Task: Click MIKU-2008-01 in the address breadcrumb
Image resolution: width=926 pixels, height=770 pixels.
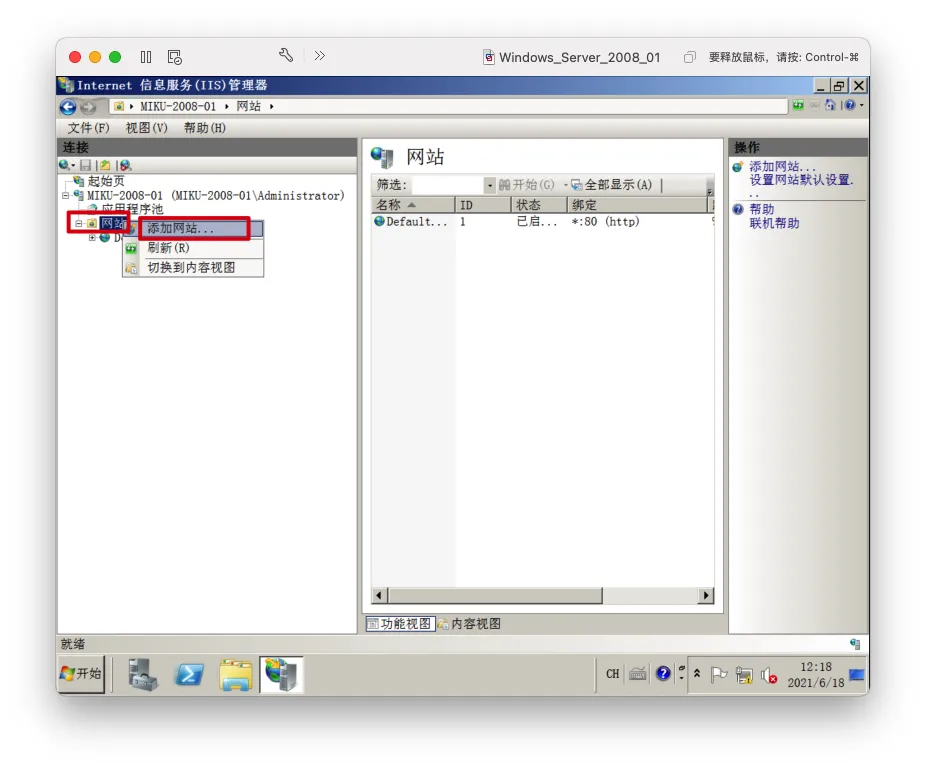Action: (x=178, y=106)
